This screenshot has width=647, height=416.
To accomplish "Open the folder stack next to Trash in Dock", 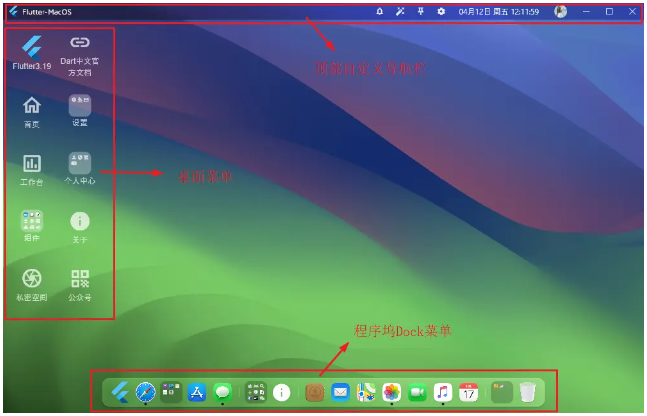I will [502, 392].
